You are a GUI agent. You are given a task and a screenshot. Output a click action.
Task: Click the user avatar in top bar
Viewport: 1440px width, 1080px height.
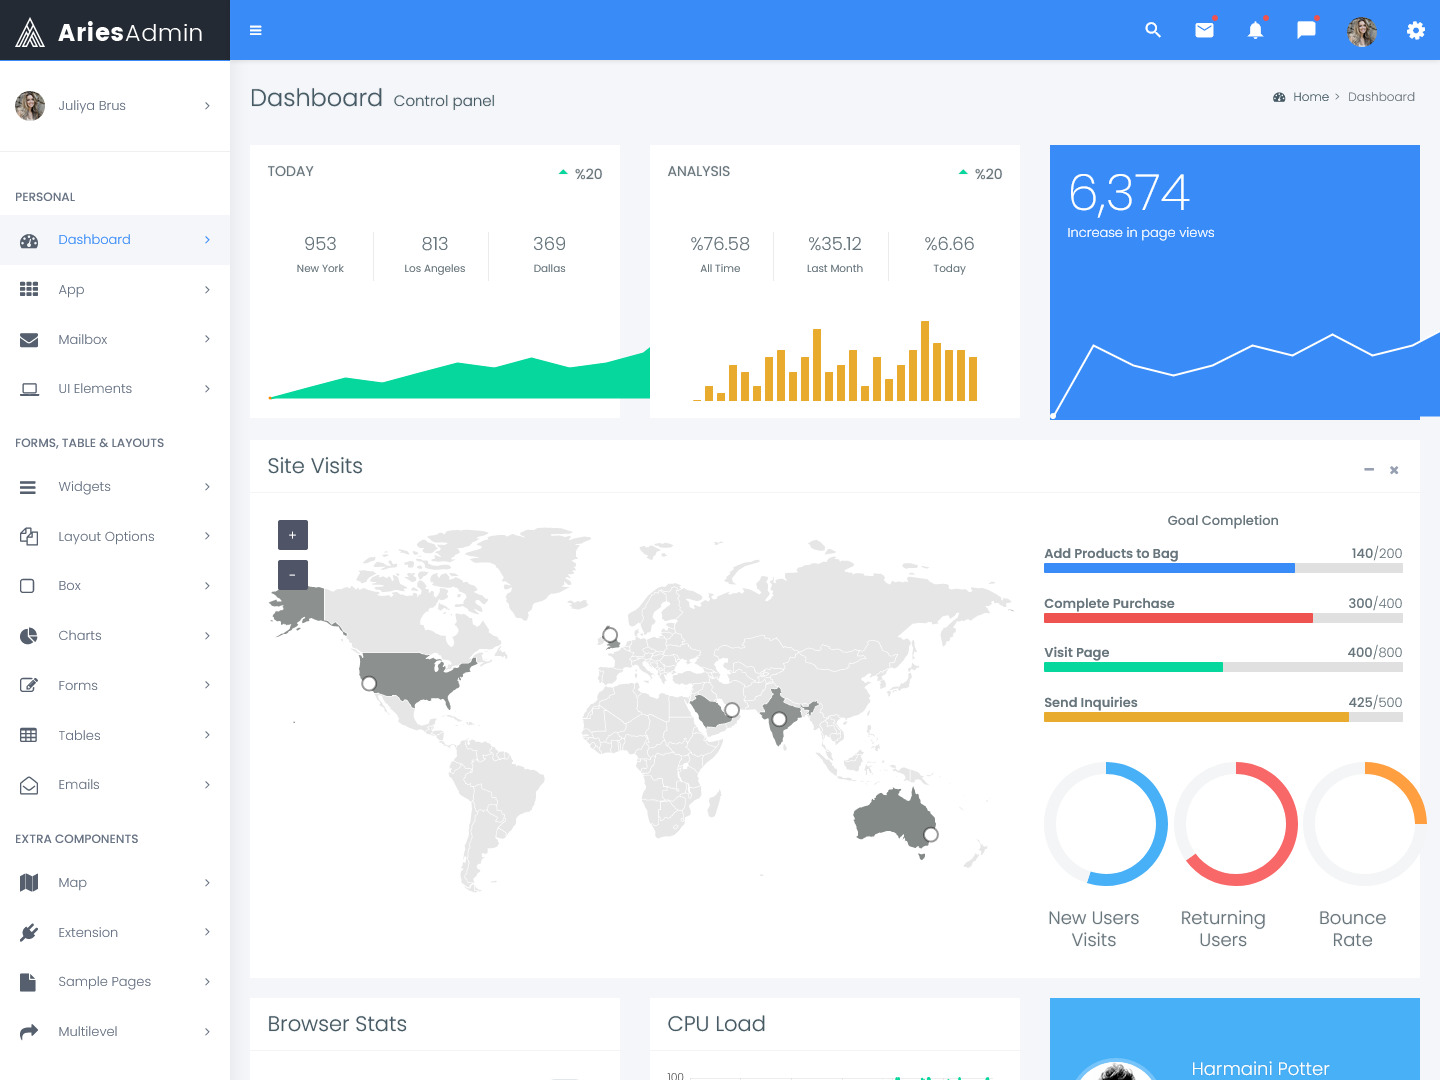click(x=1362, y=32)
